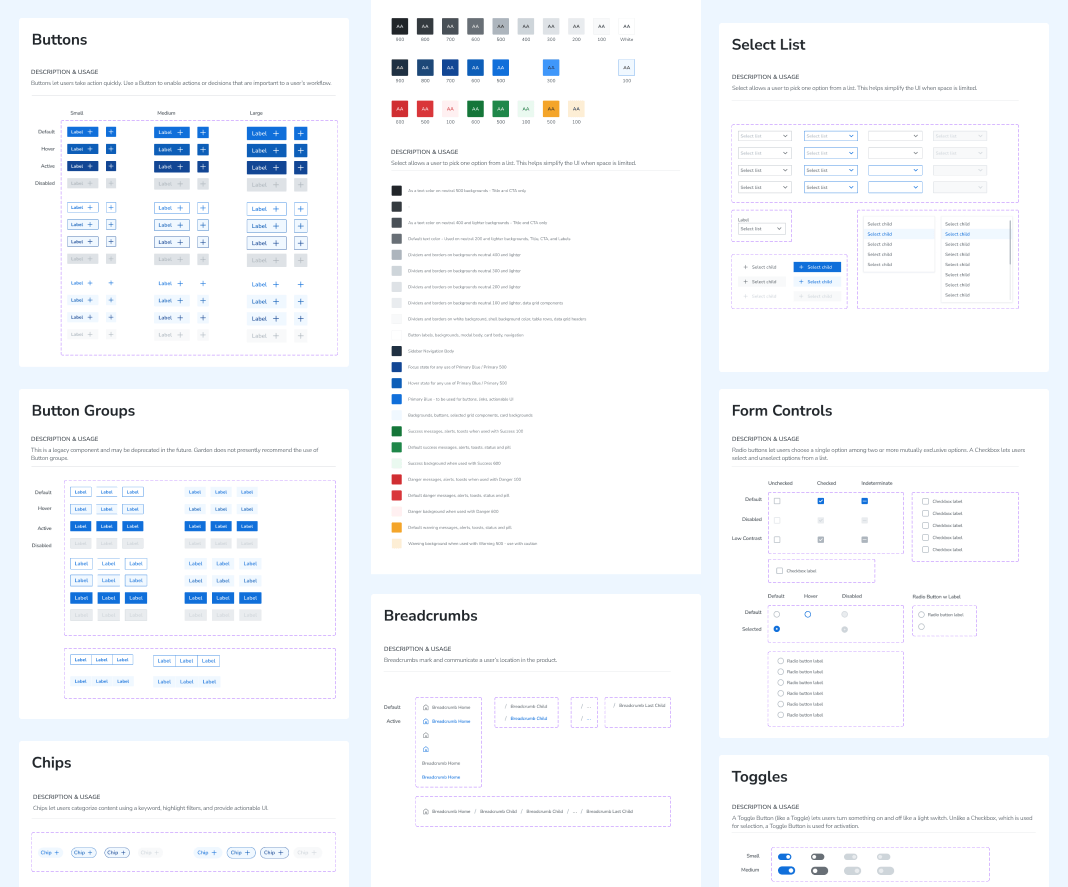Select the blue hover-state radio button
The height and width of the screenshot is (887, 1068).
[808, 614]
